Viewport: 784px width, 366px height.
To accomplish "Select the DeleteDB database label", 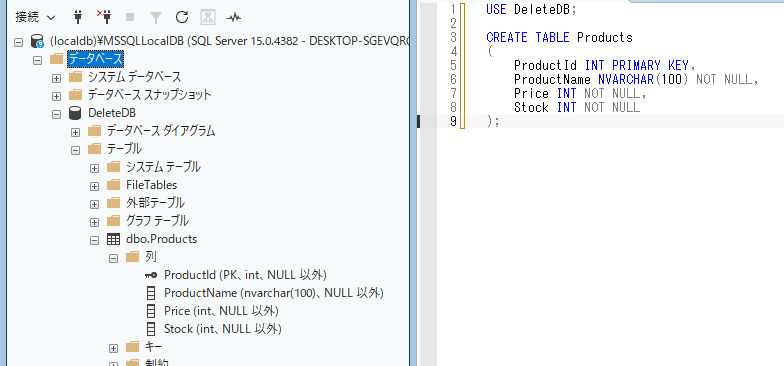I will [112, 113].
